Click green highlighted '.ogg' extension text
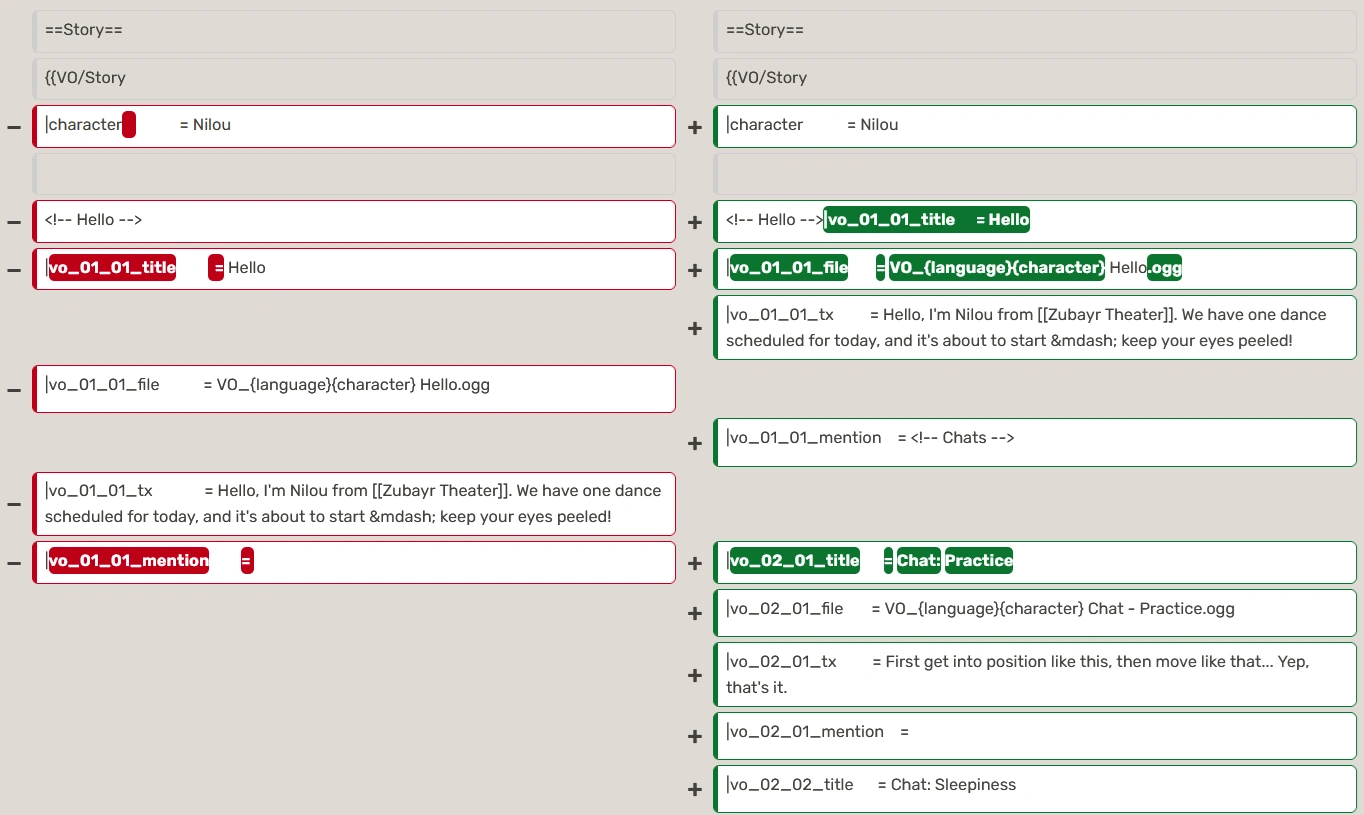 [1165, 268]
